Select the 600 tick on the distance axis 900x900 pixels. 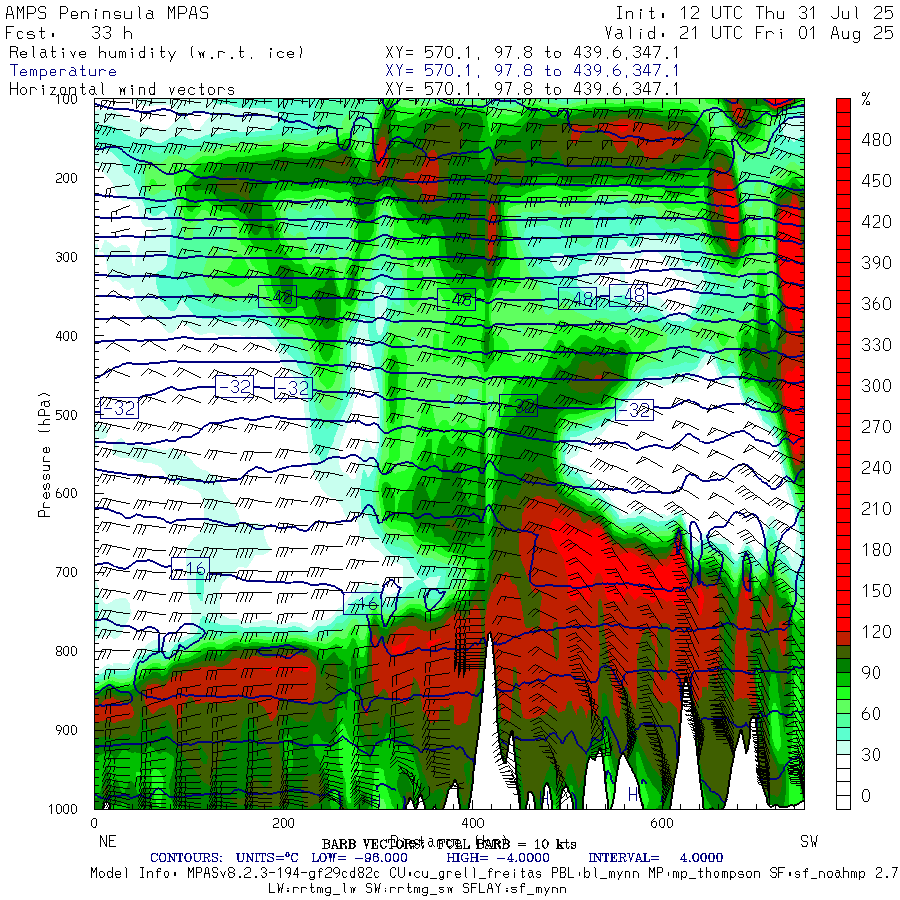click(661, 823)
